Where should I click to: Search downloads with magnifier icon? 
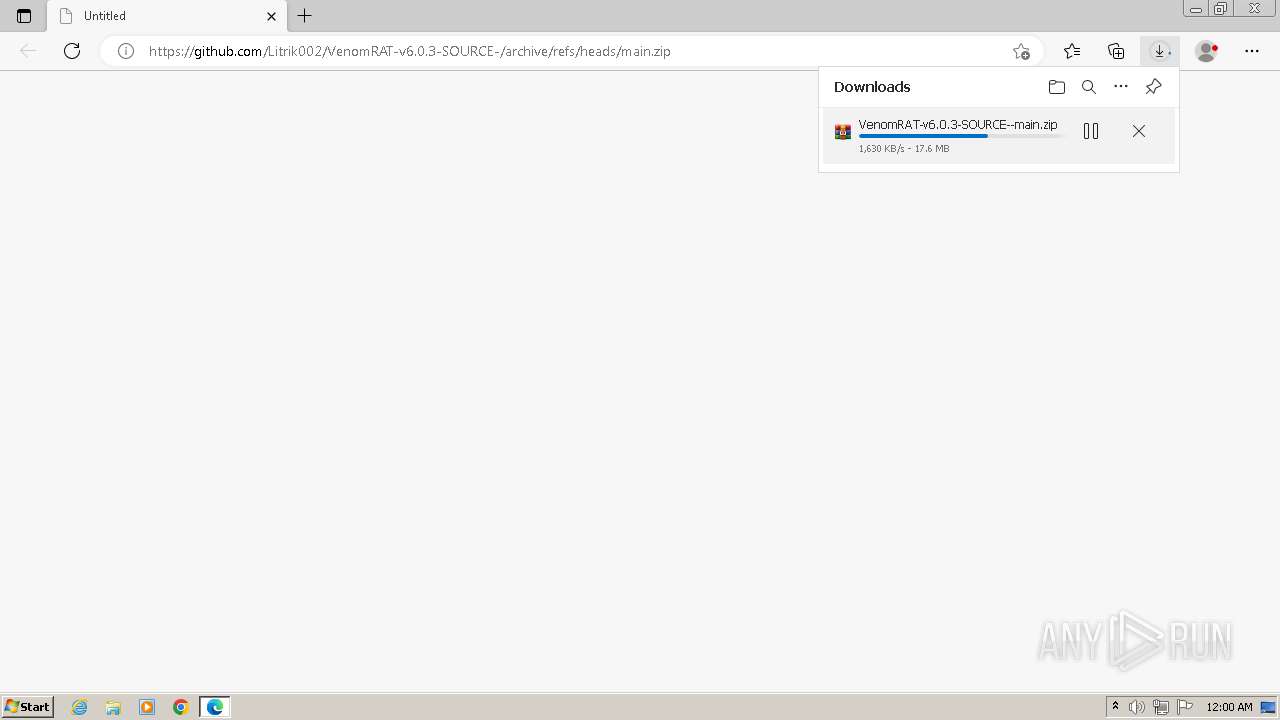click(1089, 87)
